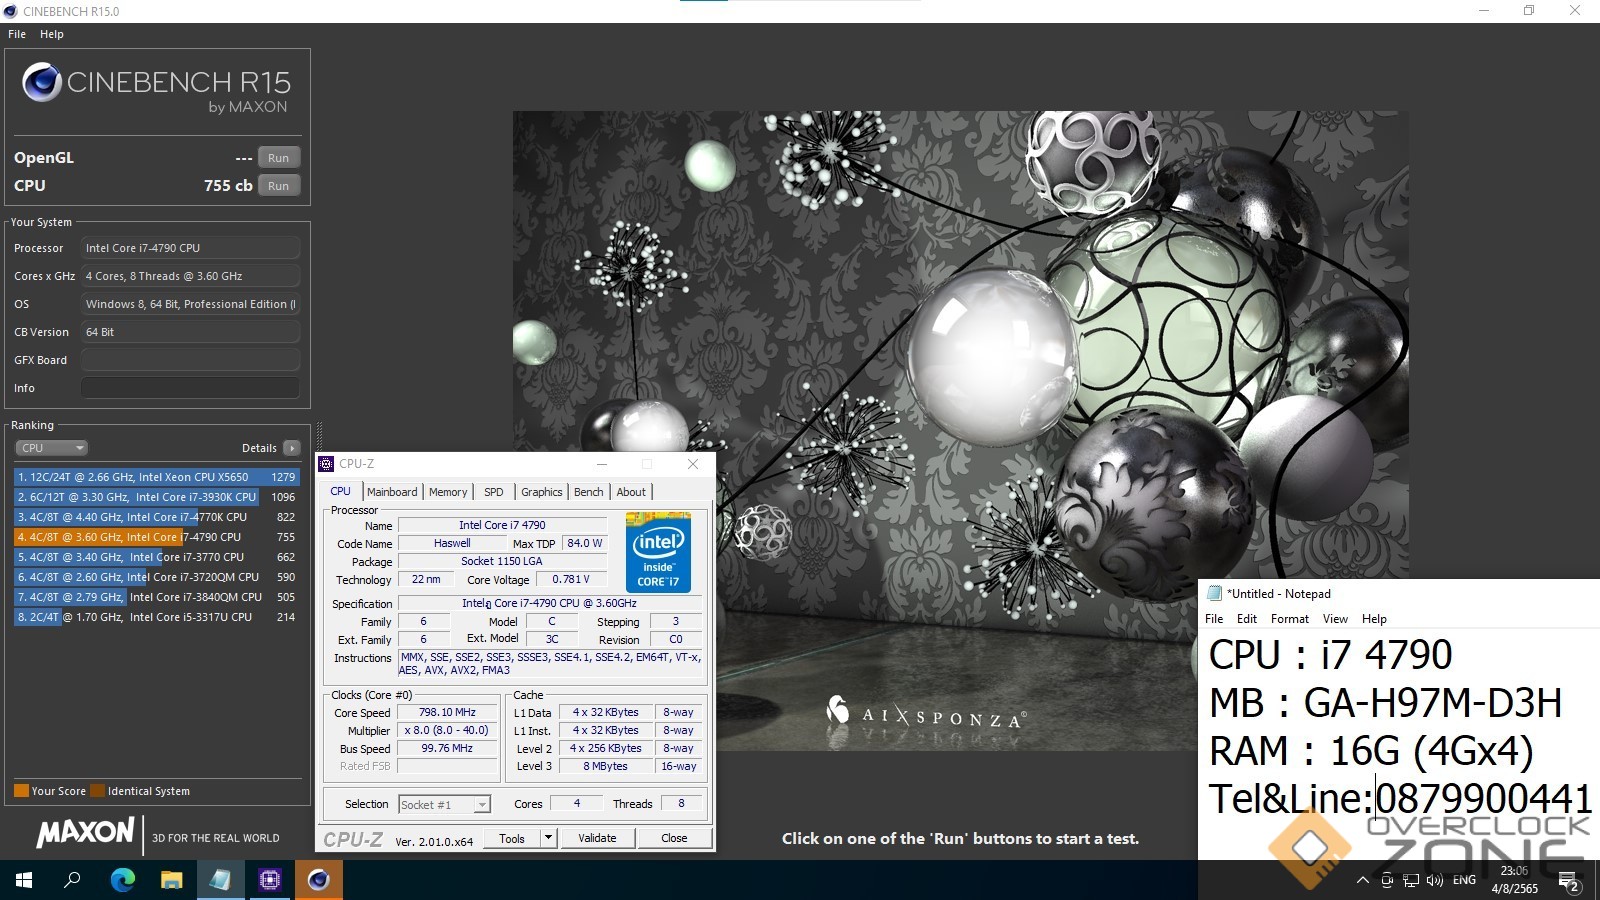Click the CPU-Z taskbar icon

click(x=269, y=880)
